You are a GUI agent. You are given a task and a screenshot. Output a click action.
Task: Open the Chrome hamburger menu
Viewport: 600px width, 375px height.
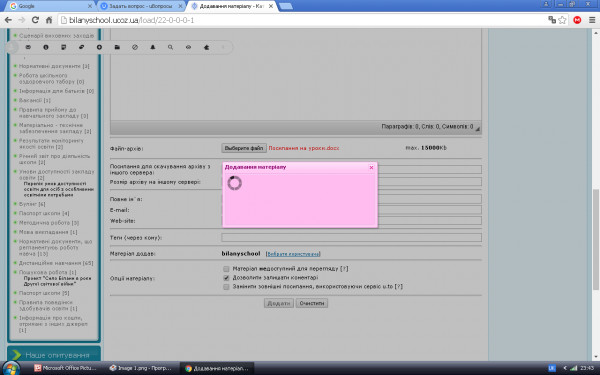[x=592, y=20]
